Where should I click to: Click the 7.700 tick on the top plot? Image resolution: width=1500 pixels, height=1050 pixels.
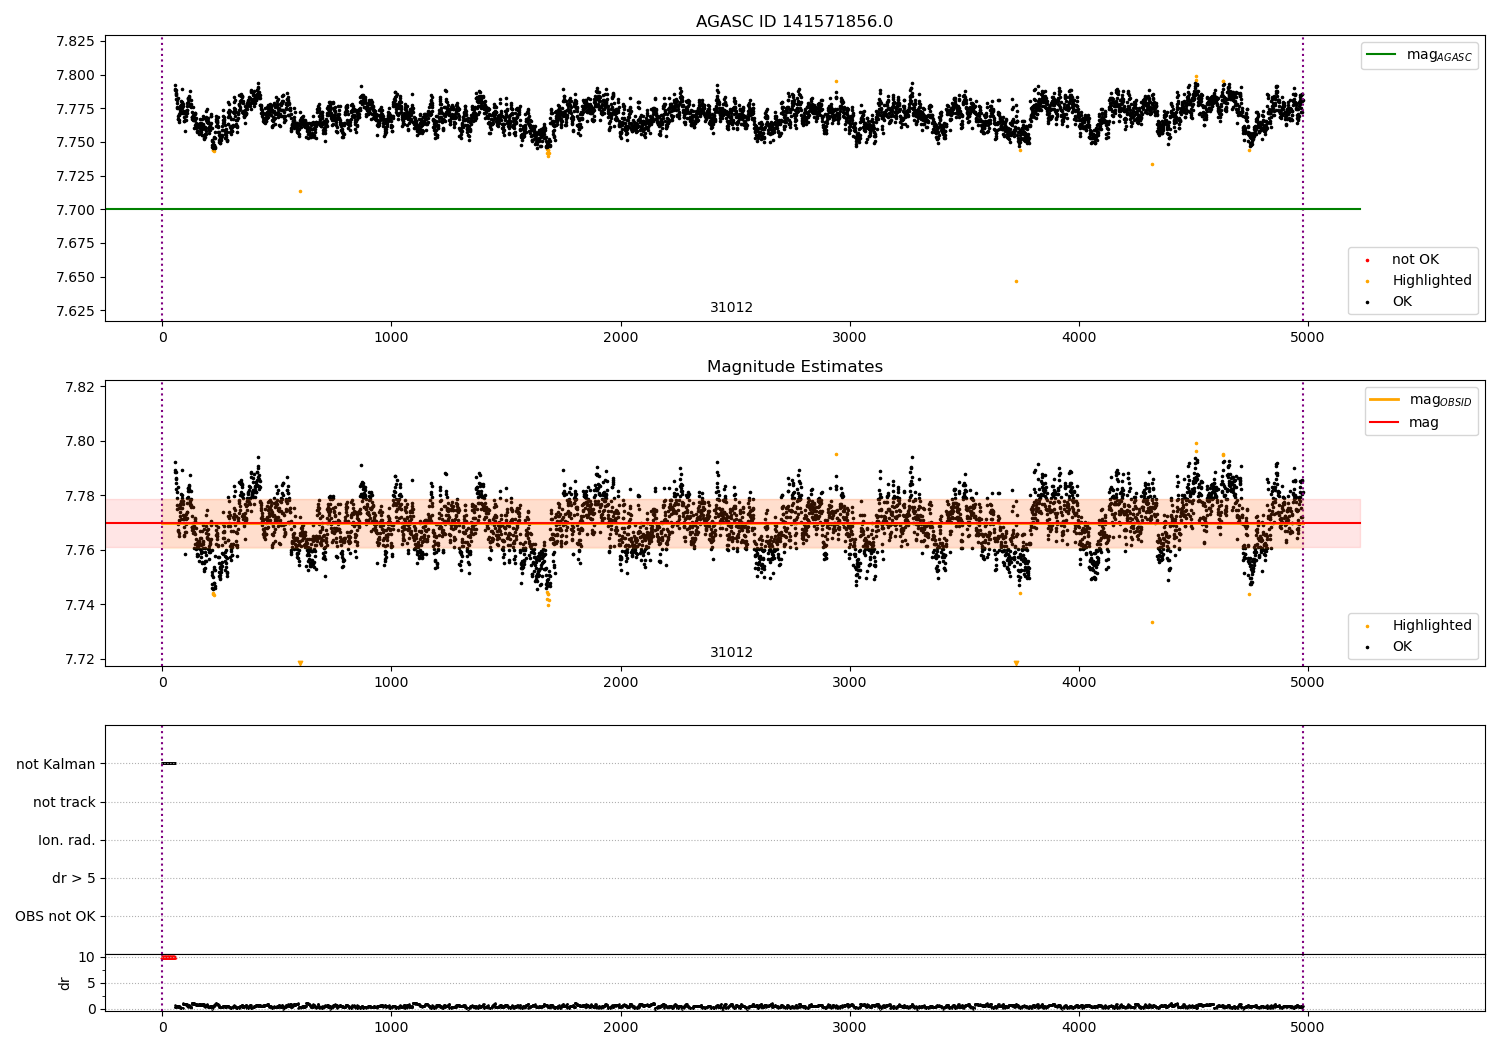pyautogui.click(x=73, y=209)
